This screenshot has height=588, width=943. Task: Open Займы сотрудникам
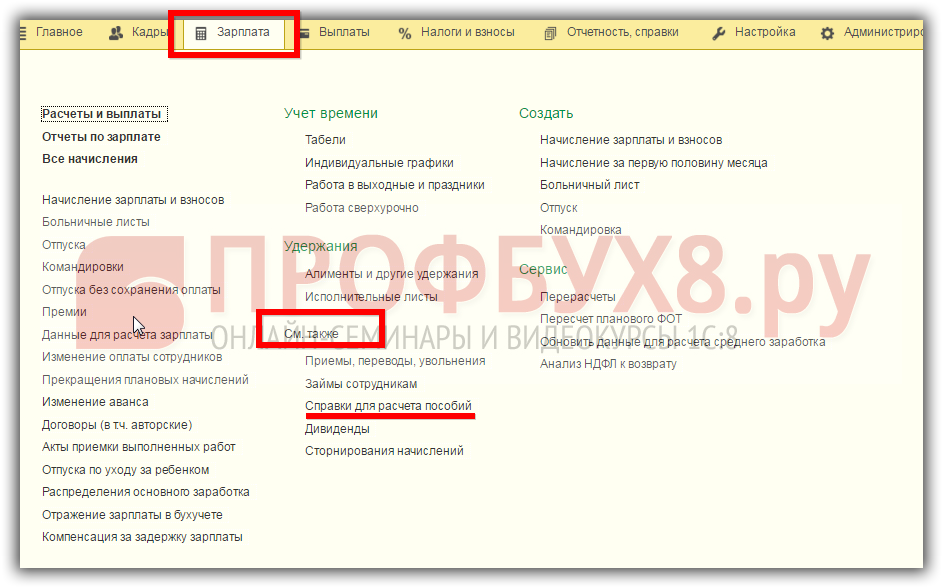tap(361, 384)
